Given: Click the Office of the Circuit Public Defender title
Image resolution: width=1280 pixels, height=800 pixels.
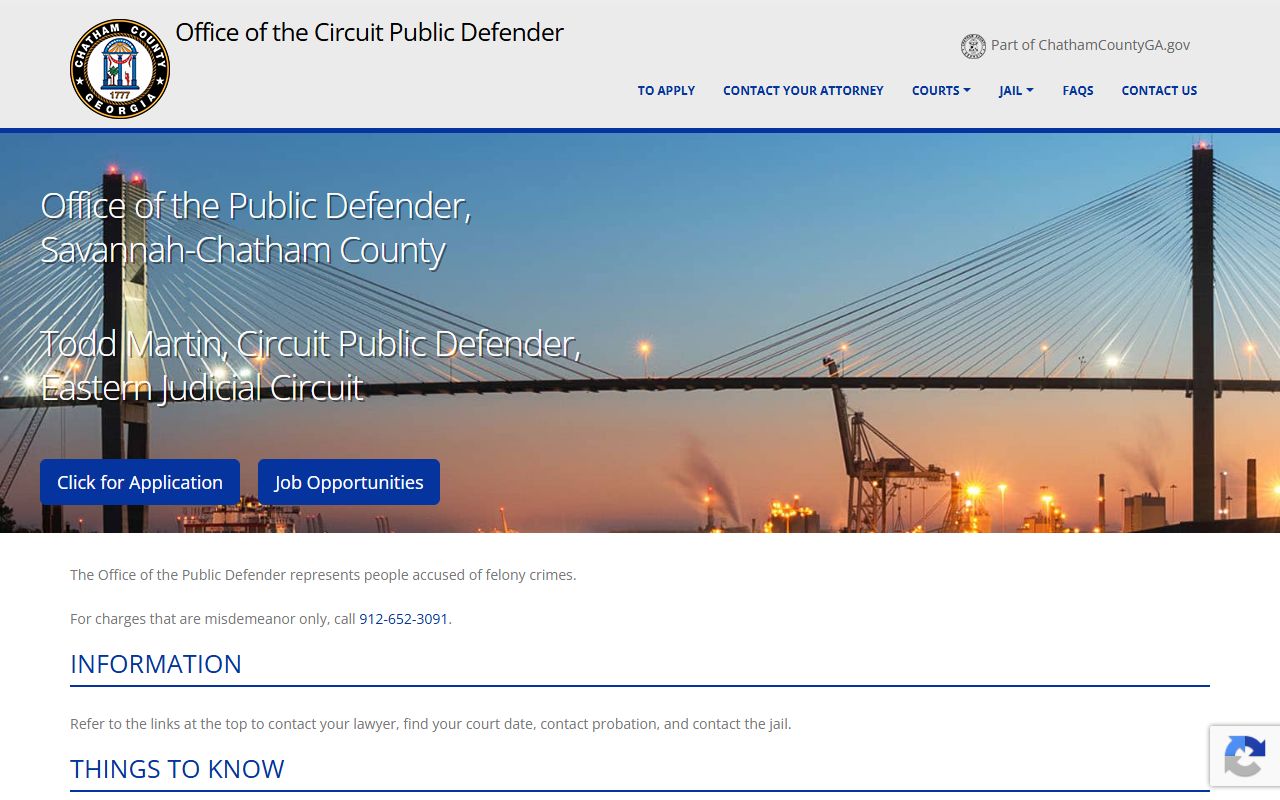Looking at the screenshot, I should pyautogui.click(x=370, y=32).
